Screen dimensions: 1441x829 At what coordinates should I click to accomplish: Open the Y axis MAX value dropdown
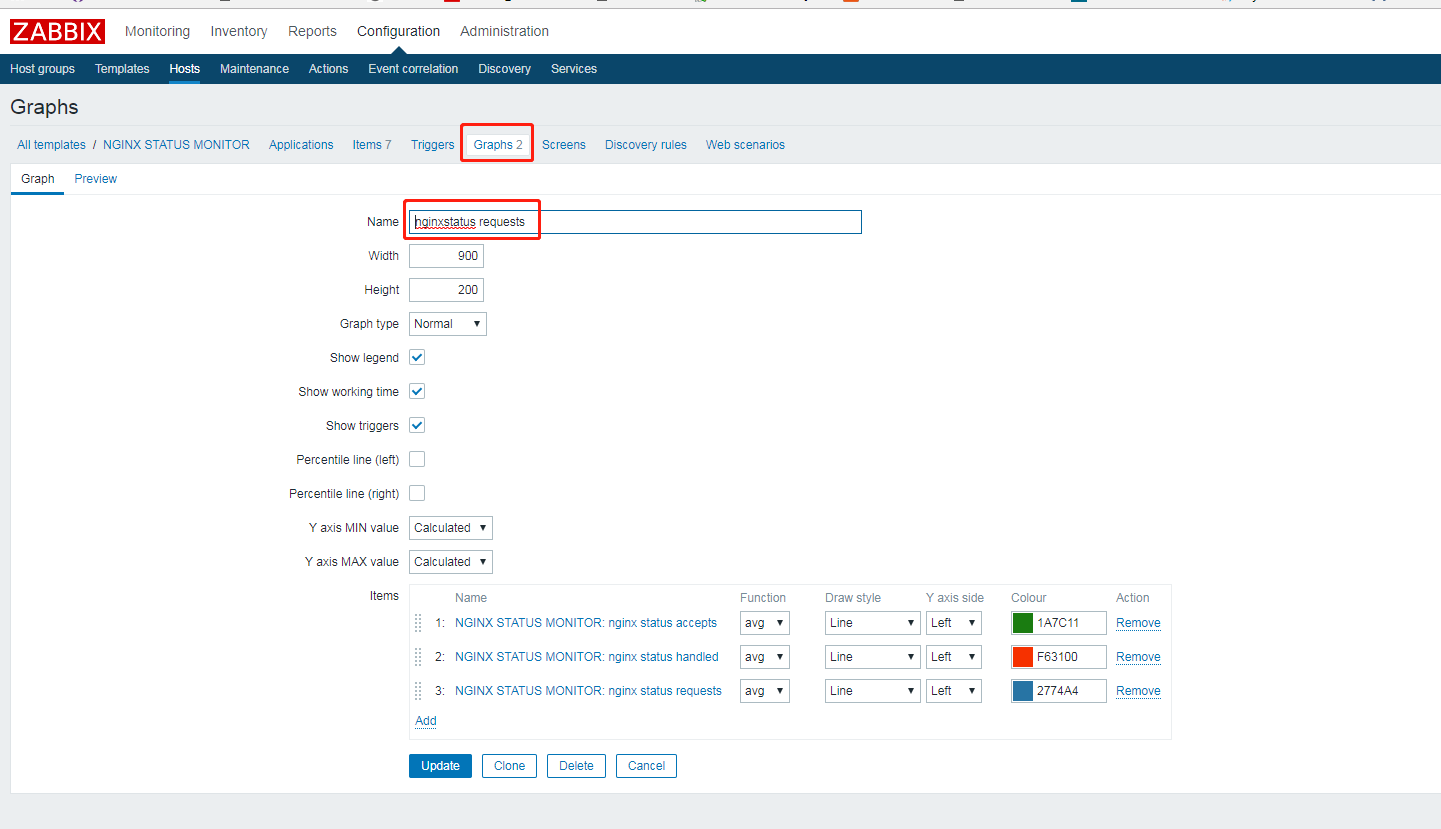pos(451,562)
